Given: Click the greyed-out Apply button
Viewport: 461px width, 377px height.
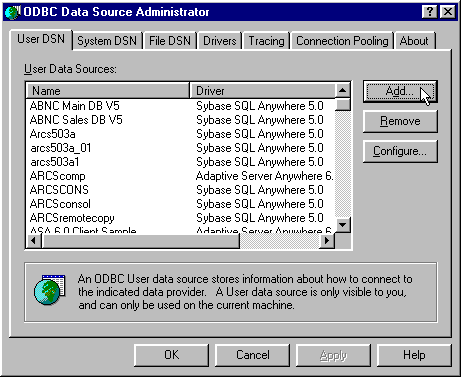Looking at the screenshot, I should click(333, 355).
